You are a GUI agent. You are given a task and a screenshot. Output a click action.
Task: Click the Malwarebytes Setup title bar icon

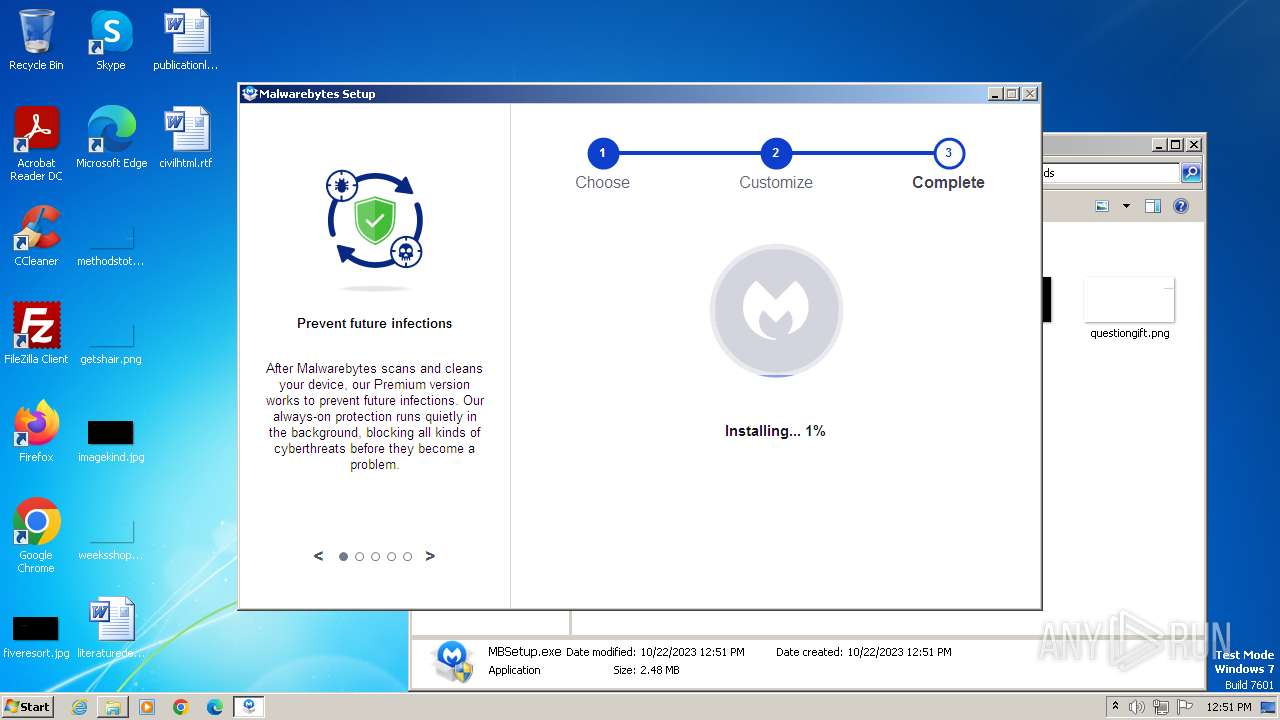point(249,94)
